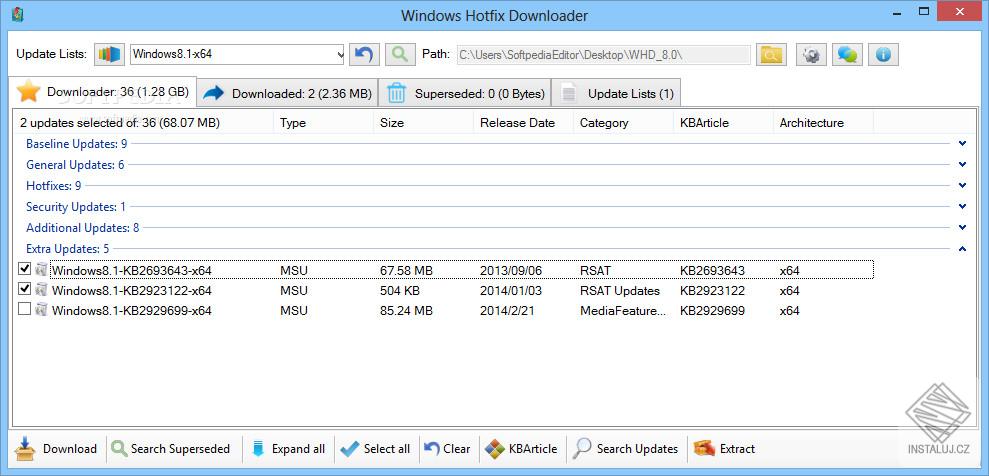Switch to the Downloaded: 2 tab
The image size is (989, 476).
(288, 94)
